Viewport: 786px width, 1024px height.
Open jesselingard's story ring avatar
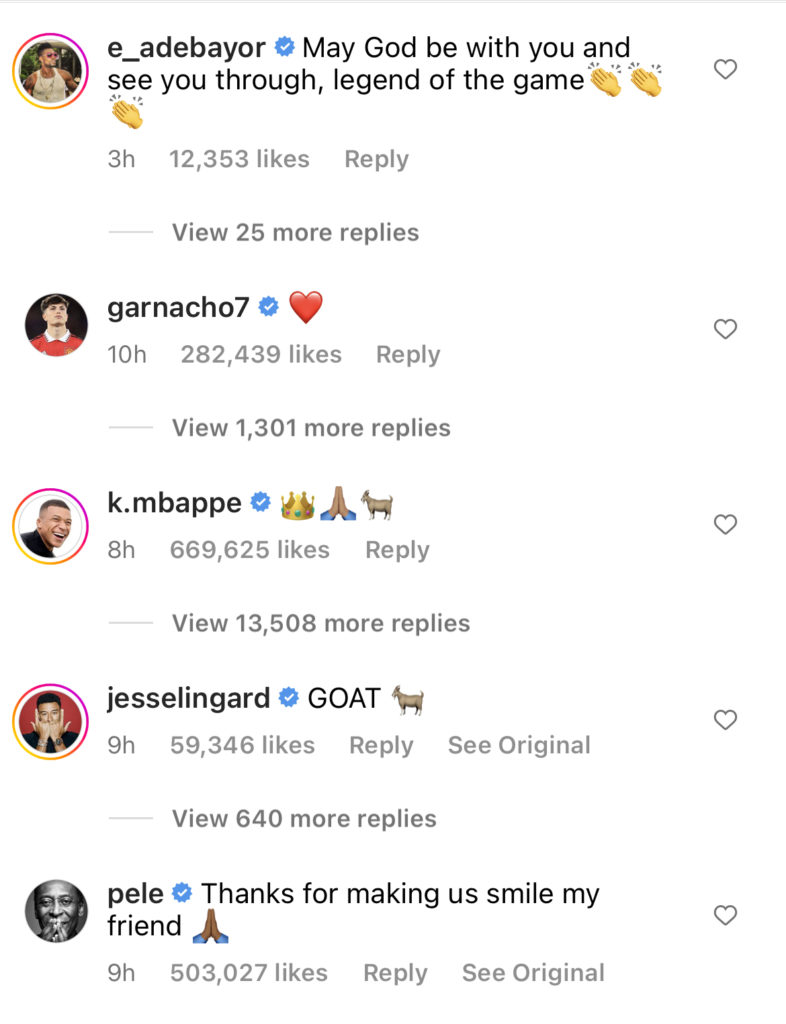(50, 722)
